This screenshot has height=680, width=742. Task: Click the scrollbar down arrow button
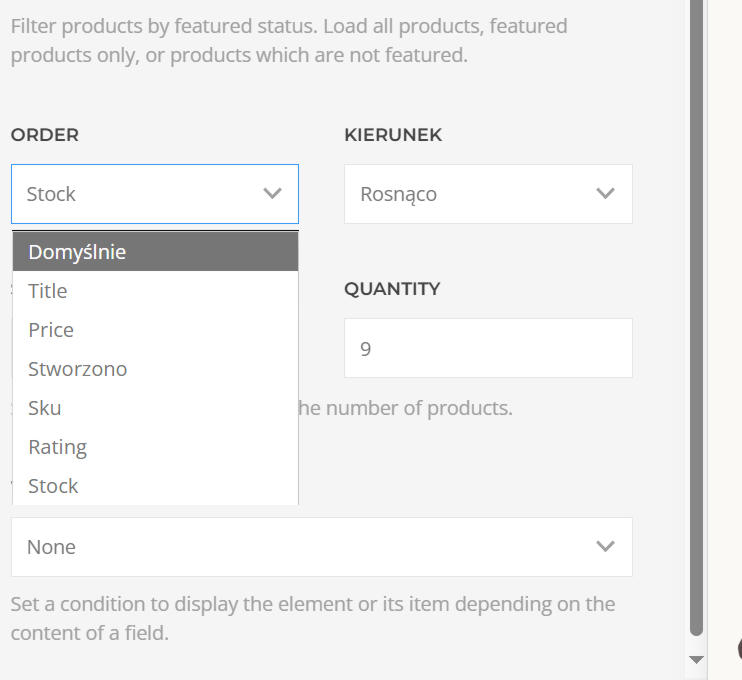(697, 659)
